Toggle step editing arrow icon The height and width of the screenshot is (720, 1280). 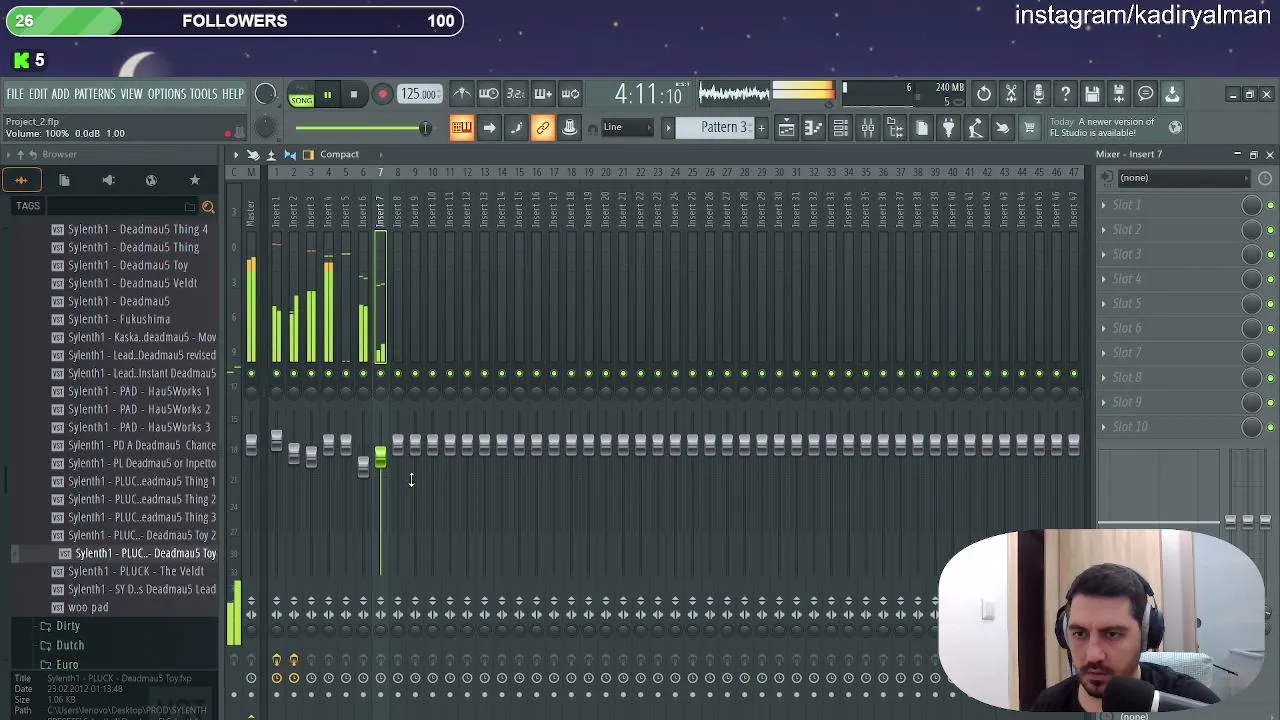488,128
